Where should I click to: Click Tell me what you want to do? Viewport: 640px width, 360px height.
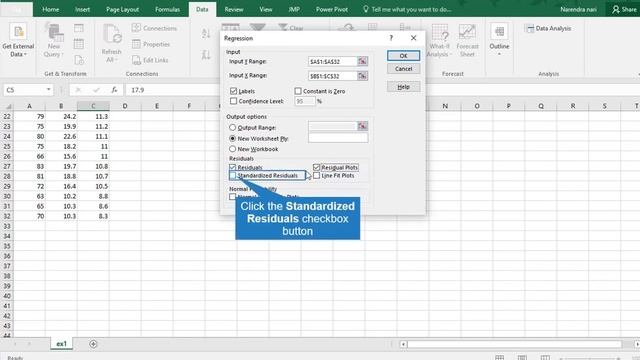point(407,9)
